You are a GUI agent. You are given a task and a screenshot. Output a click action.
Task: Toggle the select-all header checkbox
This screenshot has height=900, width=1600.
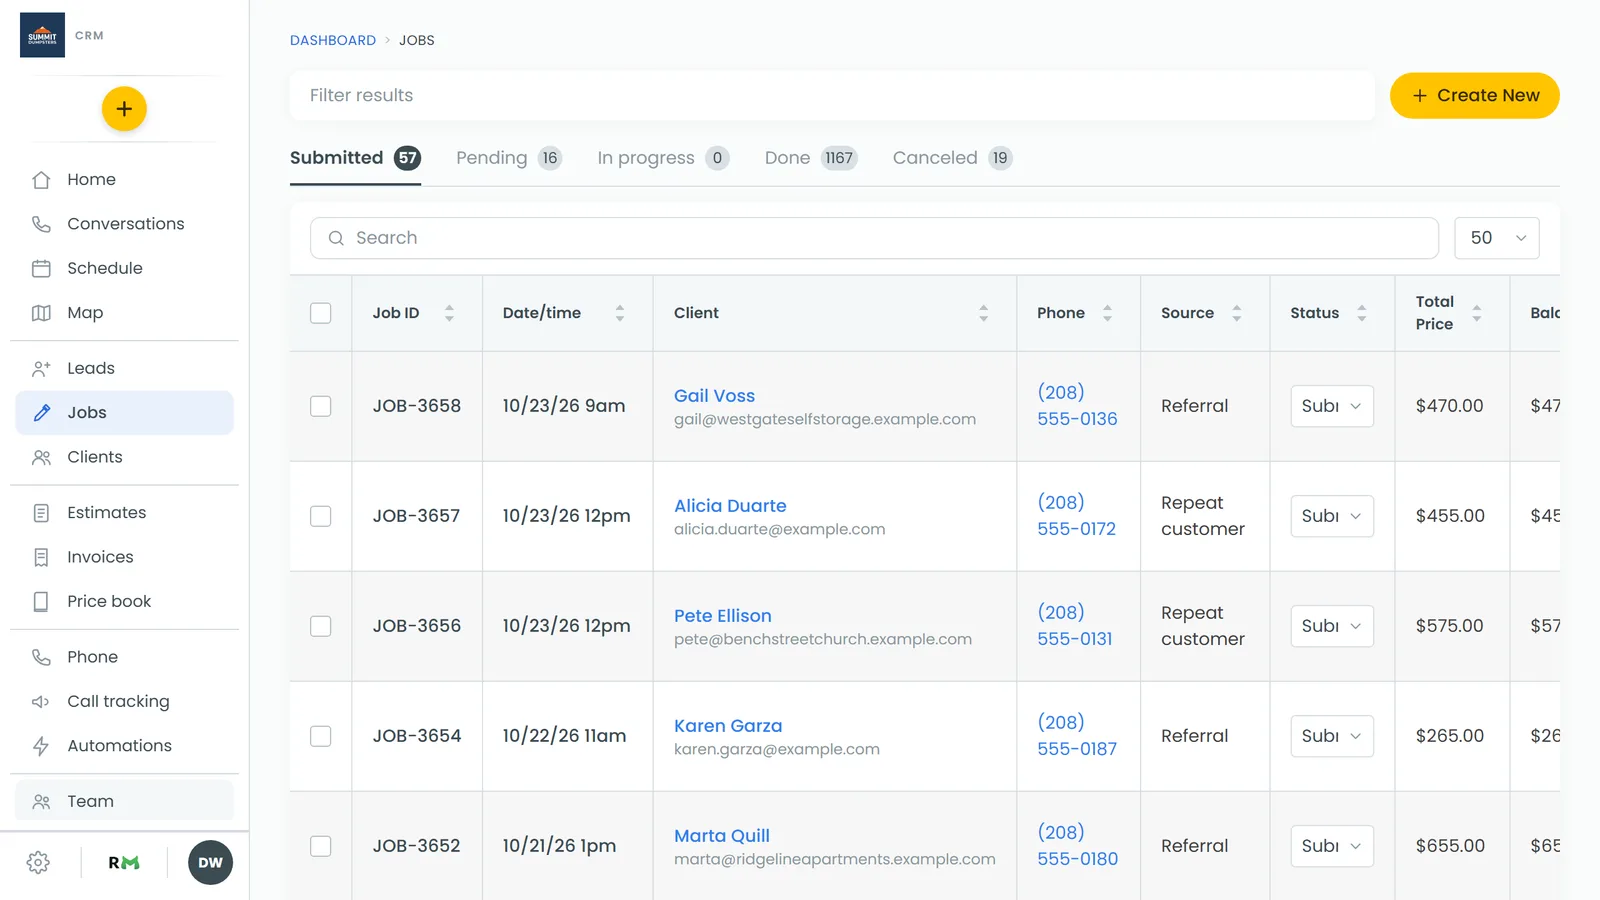click(x=320, y=313)
